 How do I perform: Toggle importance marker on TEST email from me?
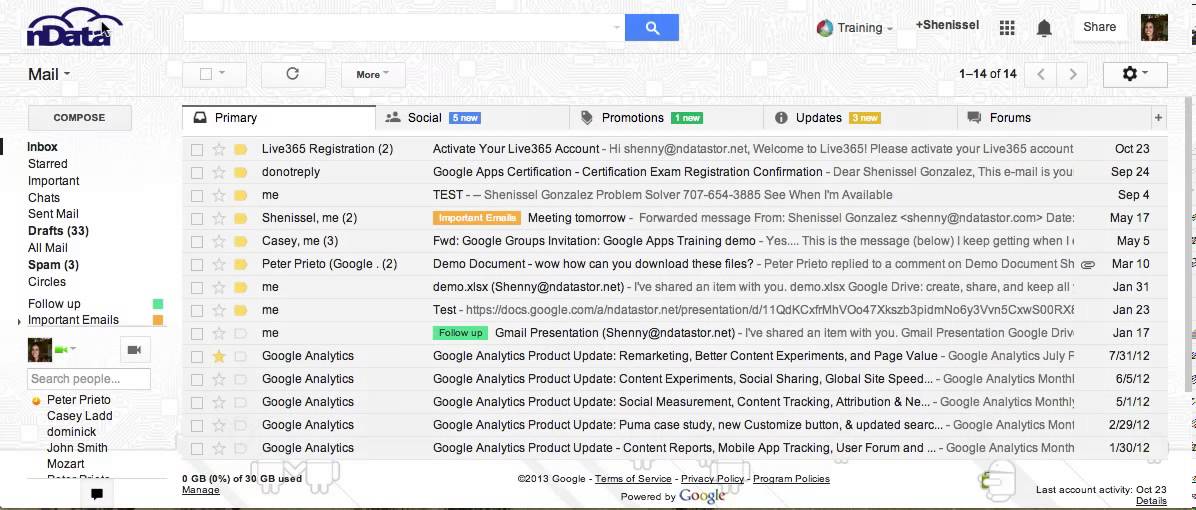click(240, 195)
